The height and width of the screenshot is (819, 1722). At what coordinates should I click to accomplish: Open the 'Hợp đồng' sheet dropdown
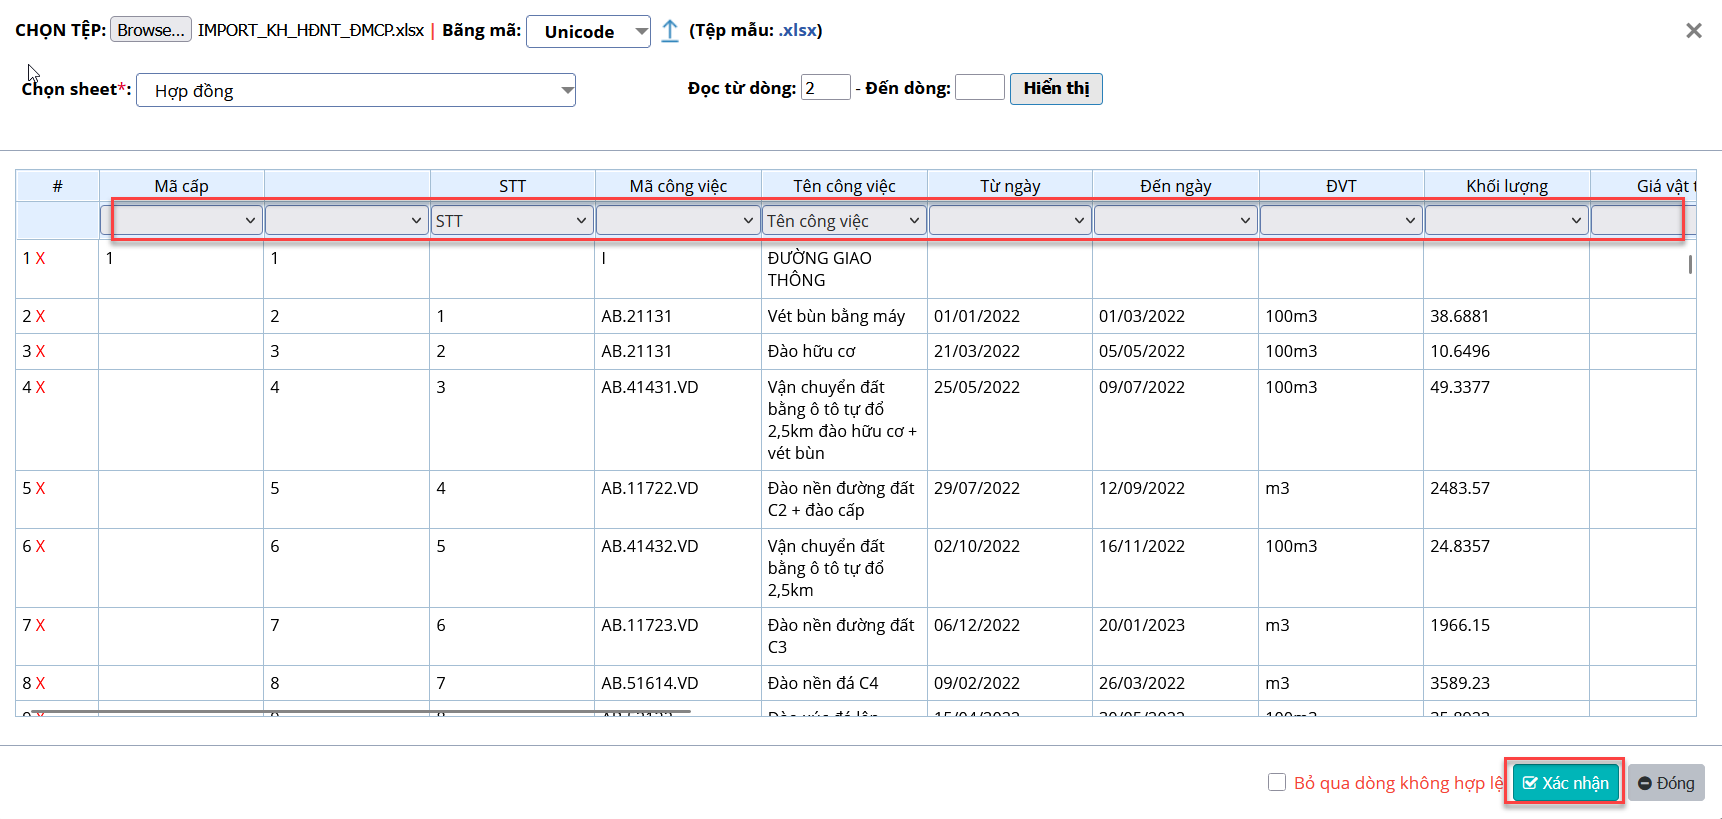[x=356, y=90]
